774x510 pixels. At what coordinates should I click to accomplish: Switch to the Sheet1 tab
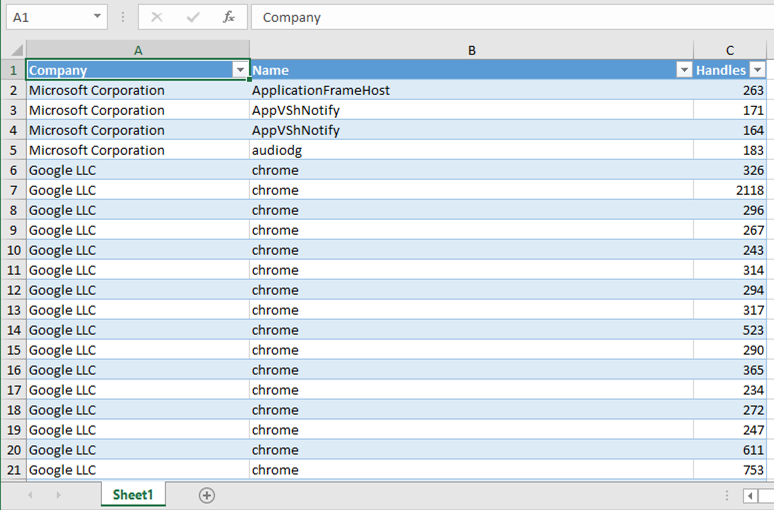pyautogui.click(x=133, y=495)
